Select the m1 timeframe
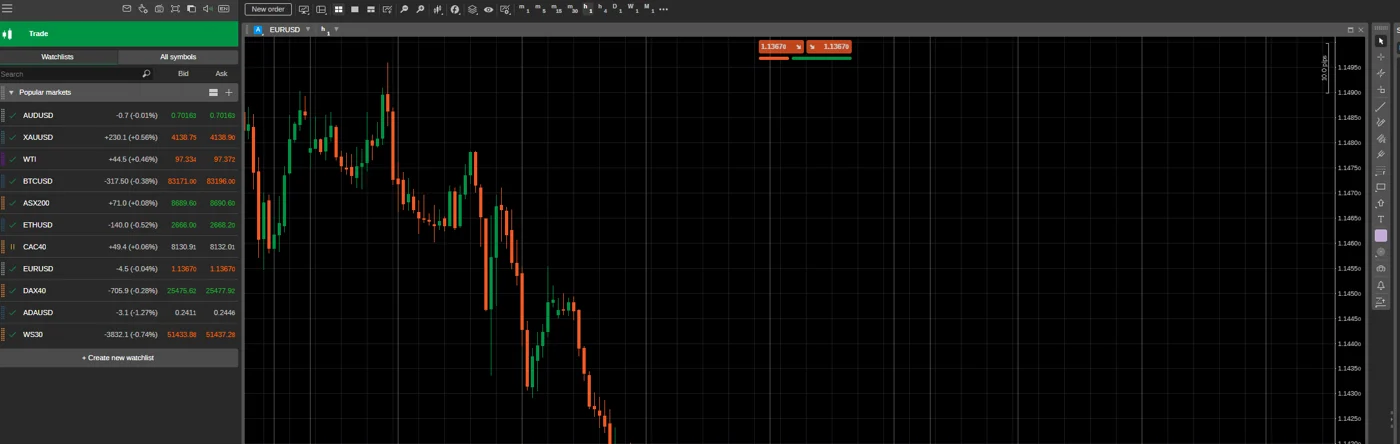The image size is (1400, 444). pos(524,8)
